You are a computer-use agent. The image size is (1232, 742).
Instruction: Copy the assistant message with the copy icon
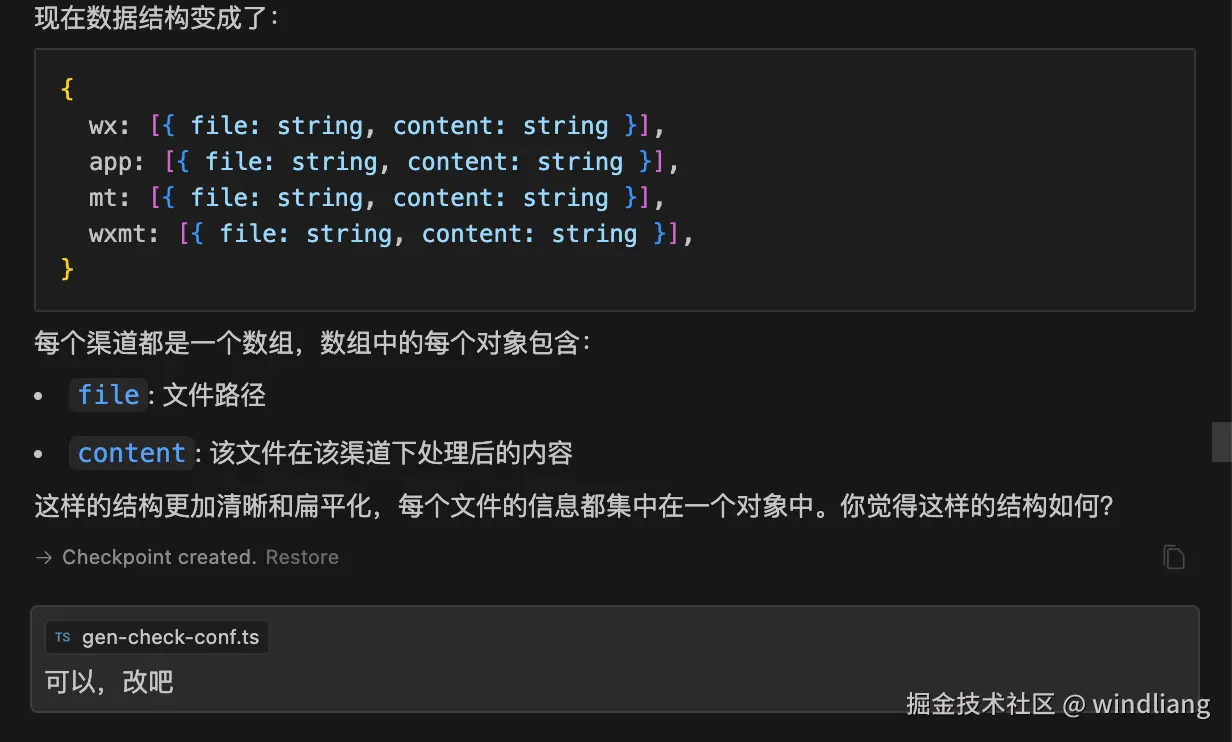[x=1174, y=557]
